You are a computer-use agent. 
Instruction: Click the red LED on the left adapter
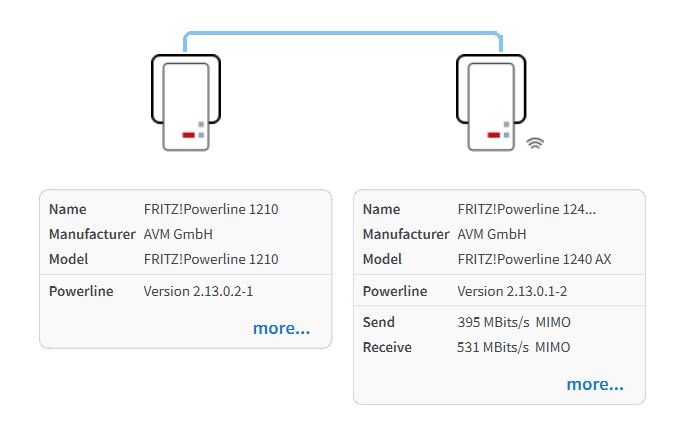[x=188, y=134]
